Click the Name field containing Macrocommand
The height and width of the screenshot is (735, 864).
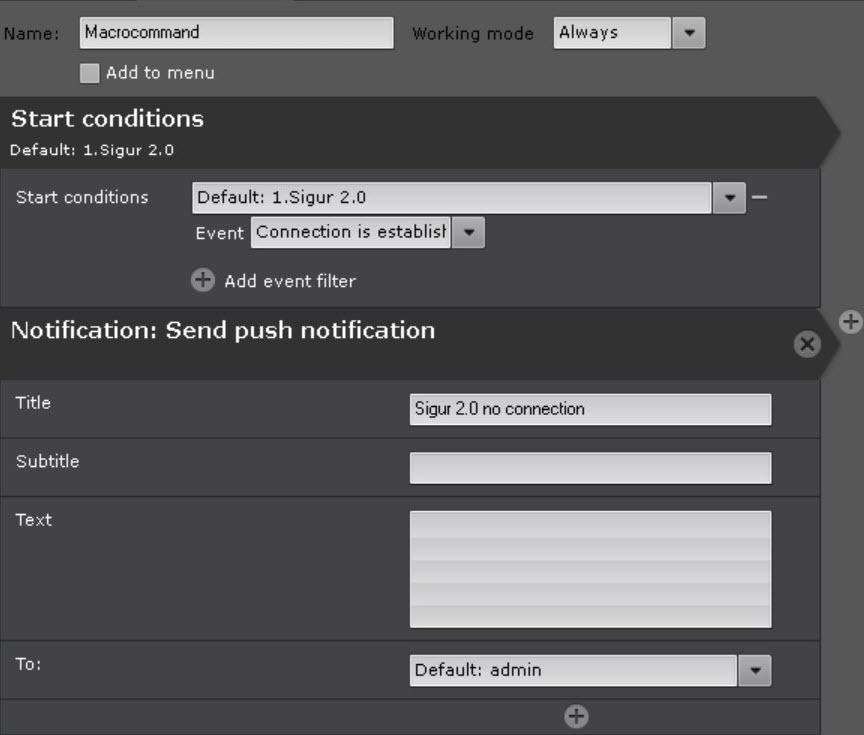236,32
